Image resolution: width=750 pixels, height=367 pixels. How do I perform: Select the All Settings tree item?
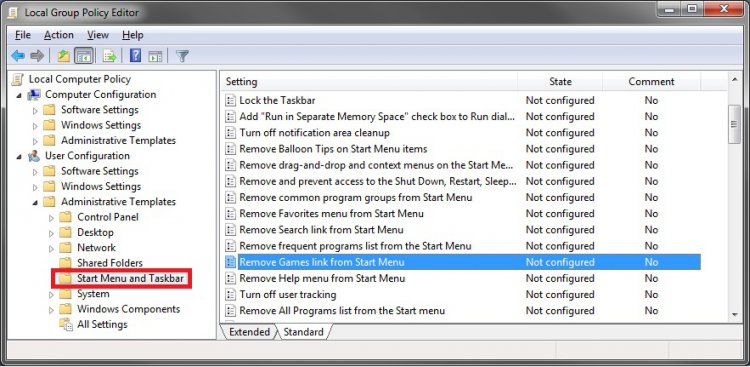pyautogui.click(x=102, y=324)
